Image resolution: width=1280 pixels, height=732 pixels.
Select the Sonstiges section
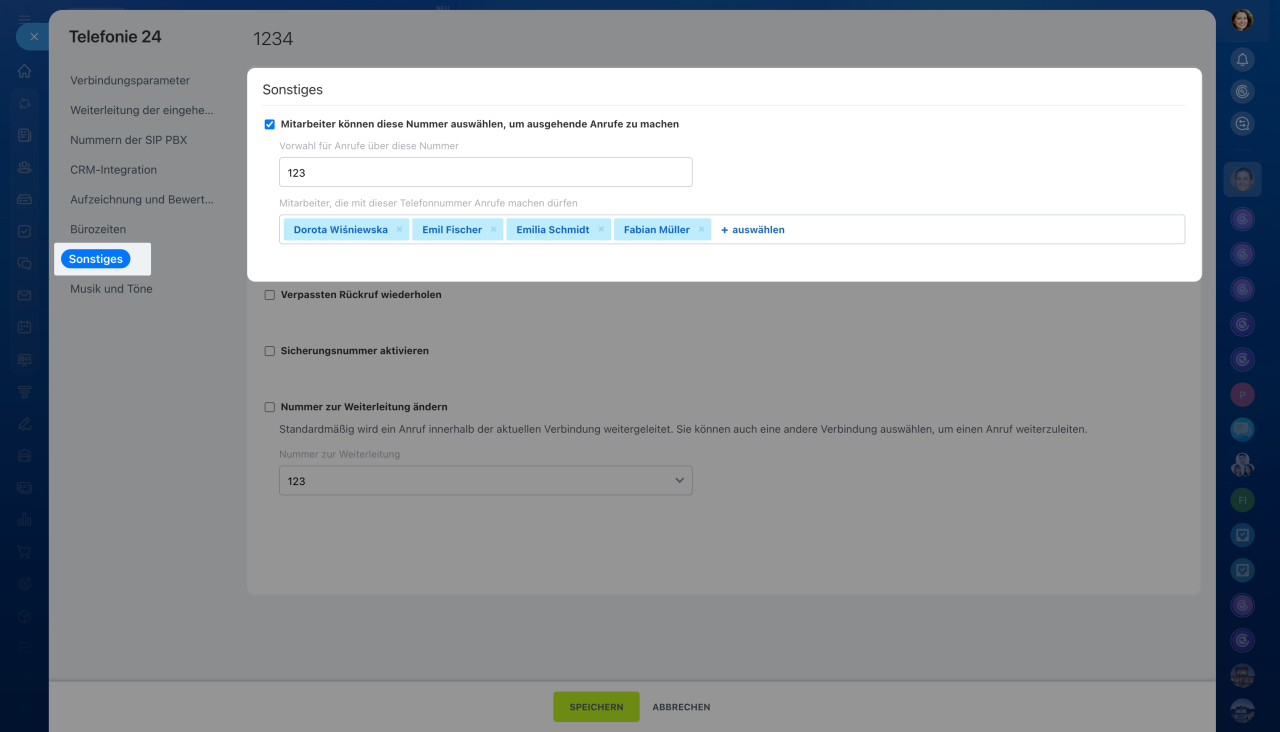coord(96,259)
